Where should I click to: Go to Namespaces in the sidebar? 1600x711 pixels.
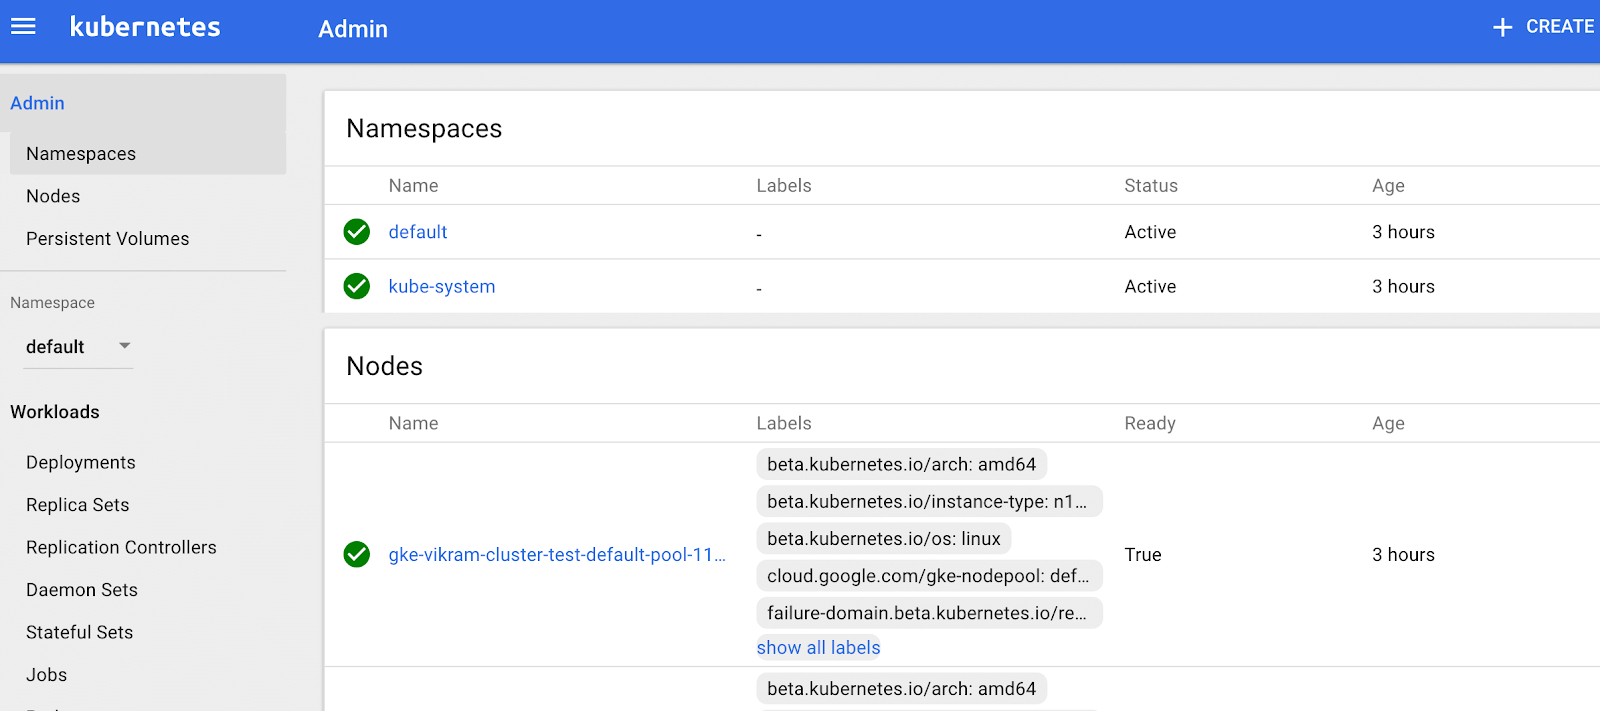tap(81, 154)
